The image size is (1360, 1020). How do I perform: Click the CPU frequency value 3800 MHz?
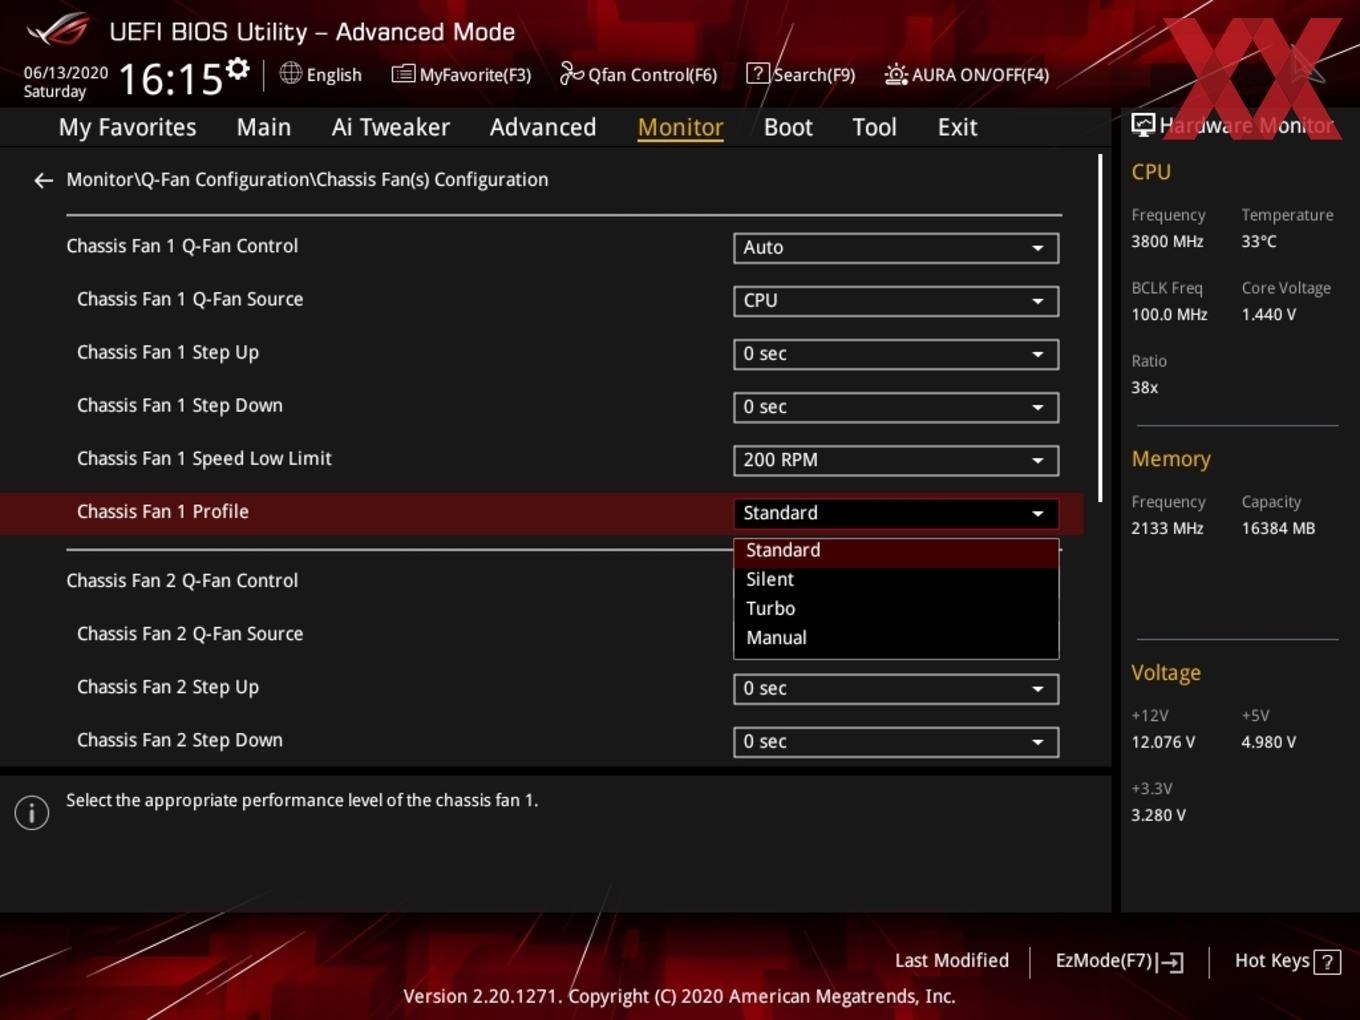[x=1167, y=242]
